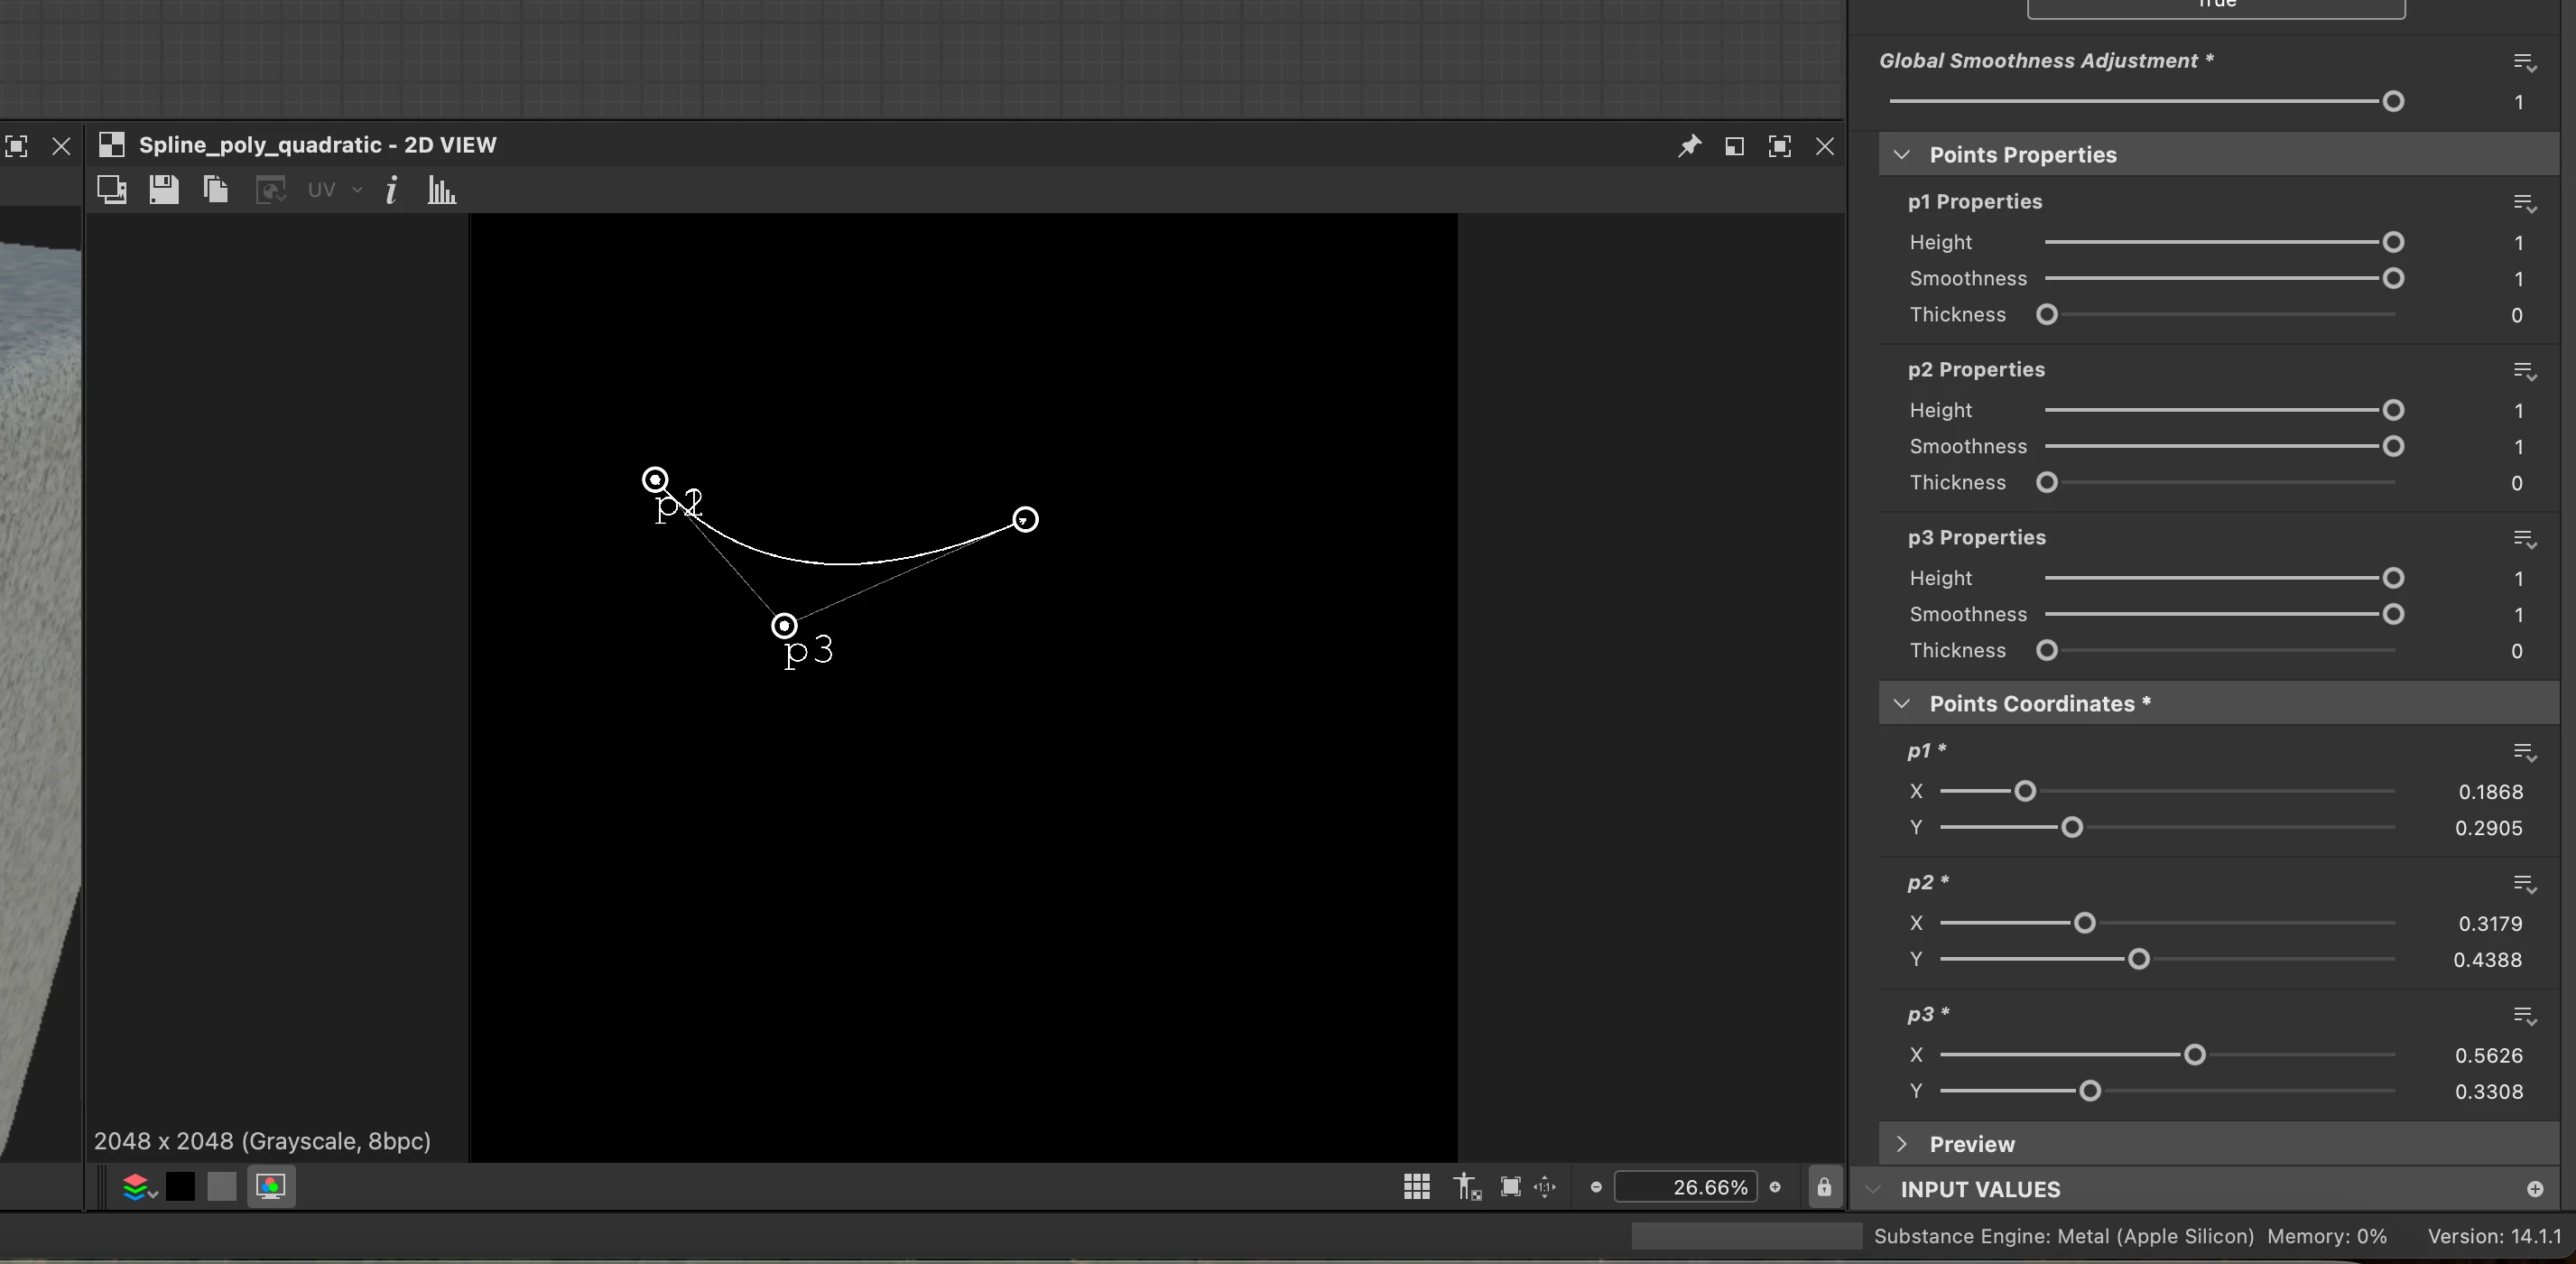Click the save image icon
Screen dimensions: 2576x1264
pyautogui.click(x=164, y=190)
